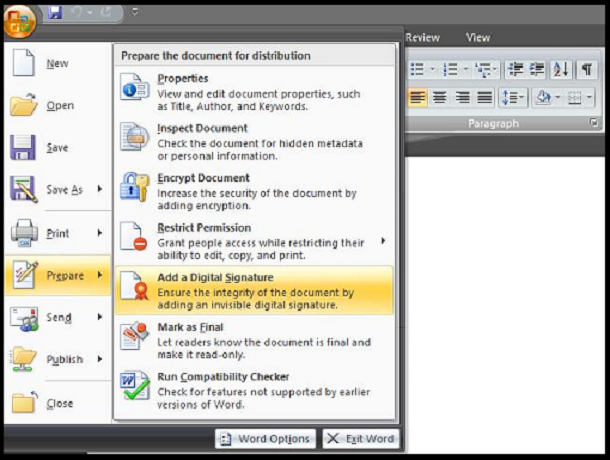610x460 pixels.
Task: Click the Sort A-Z icon
Action: [x=561, y=69]
